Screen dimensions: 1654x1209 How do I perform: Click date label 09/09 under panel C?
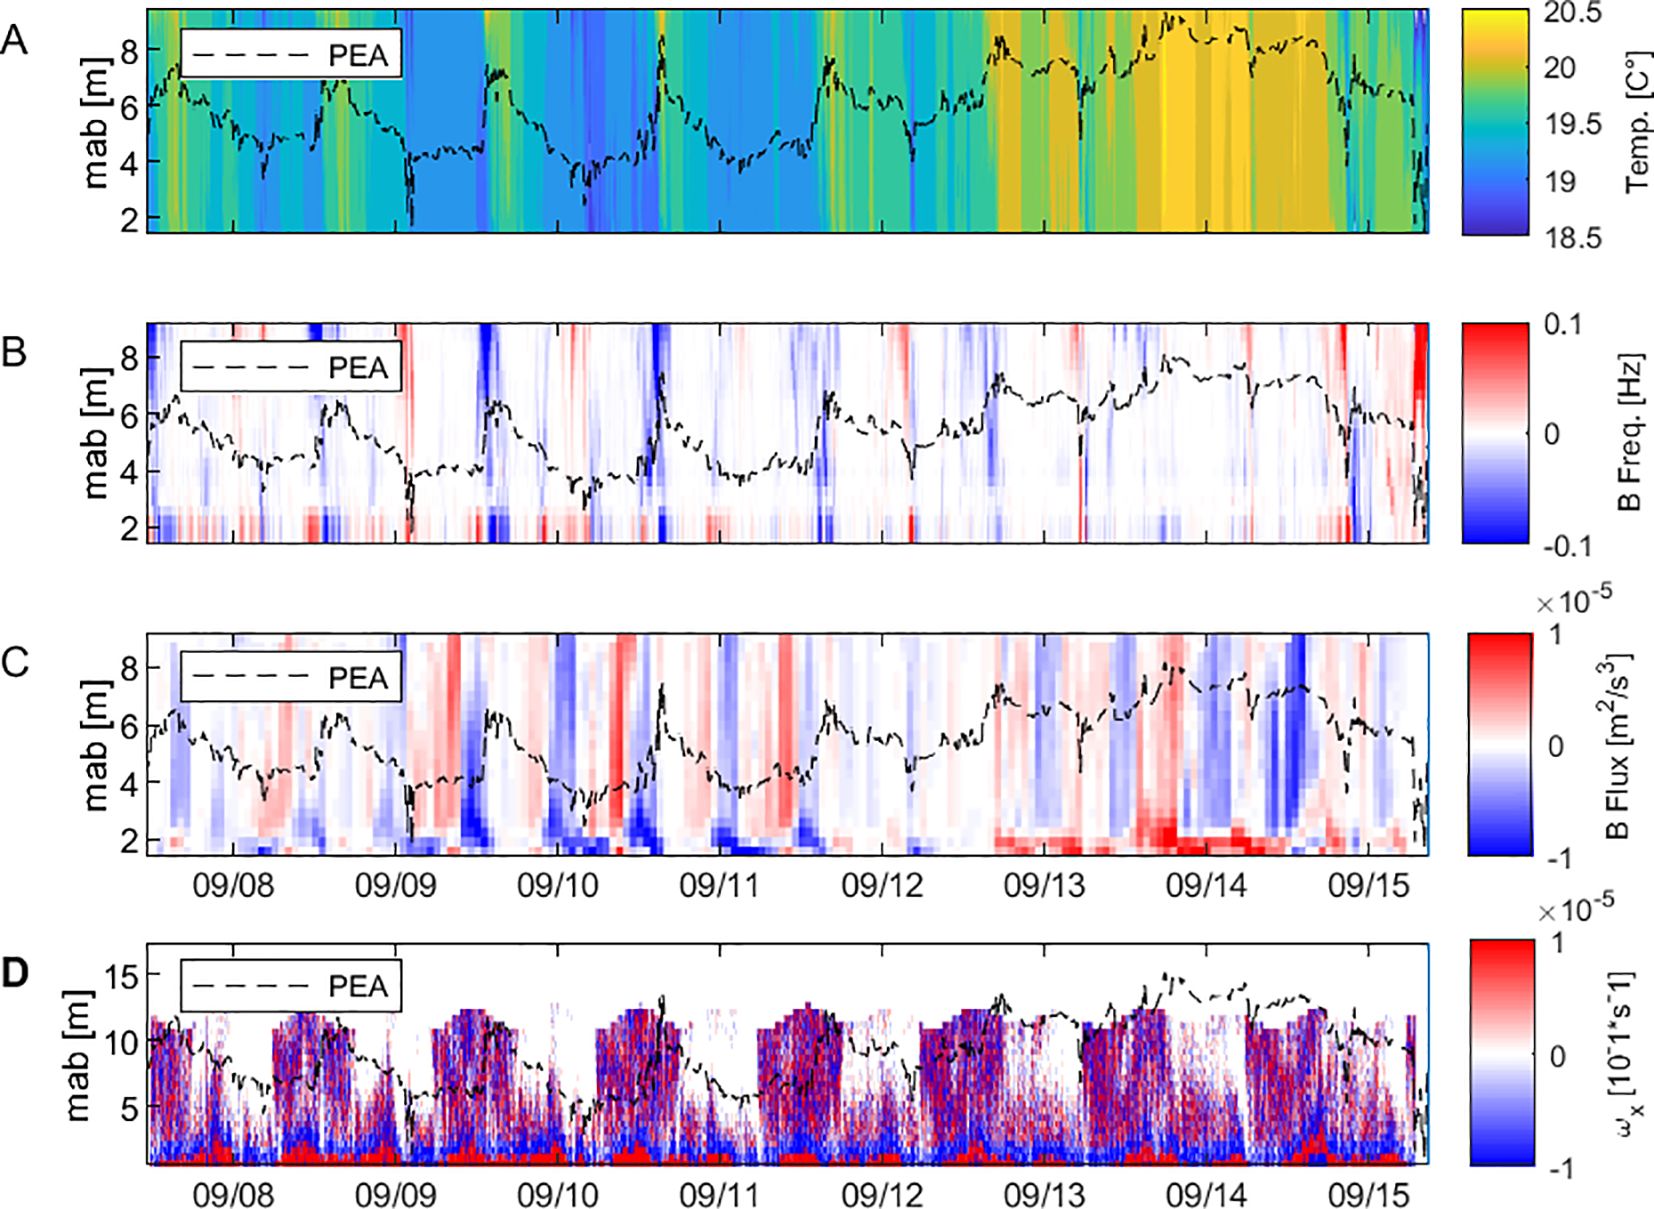click(x=396, y=885)
